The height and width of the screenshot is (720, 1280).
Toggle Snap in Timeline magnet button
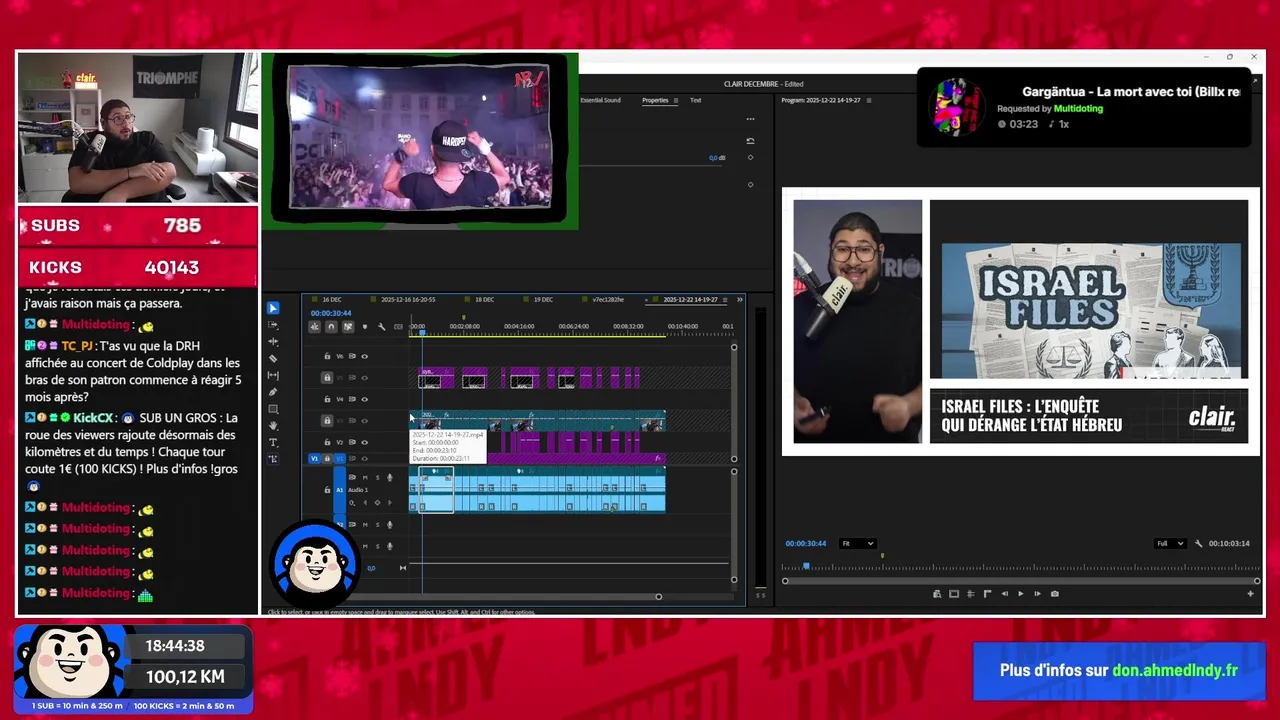coord(331,326)
